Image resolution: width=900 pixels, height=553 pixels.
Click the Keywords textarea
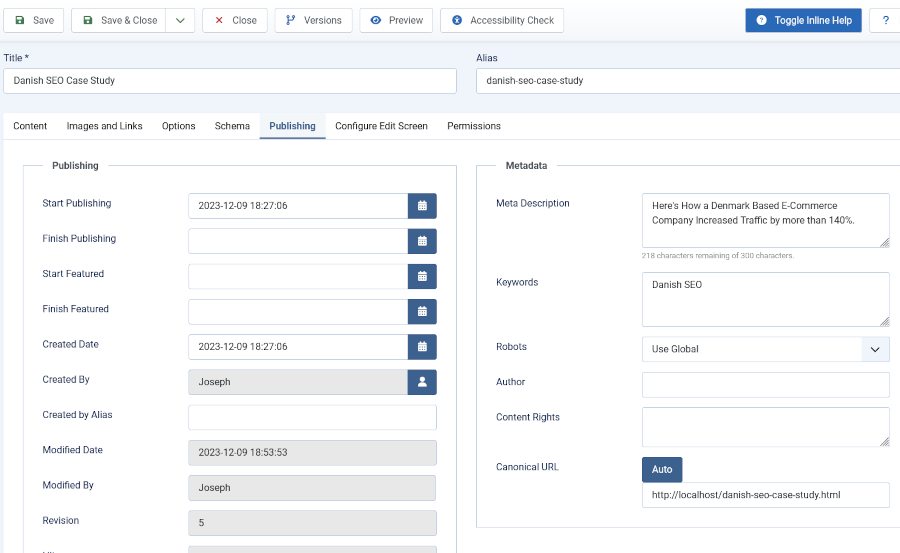(x=766, y=299)
